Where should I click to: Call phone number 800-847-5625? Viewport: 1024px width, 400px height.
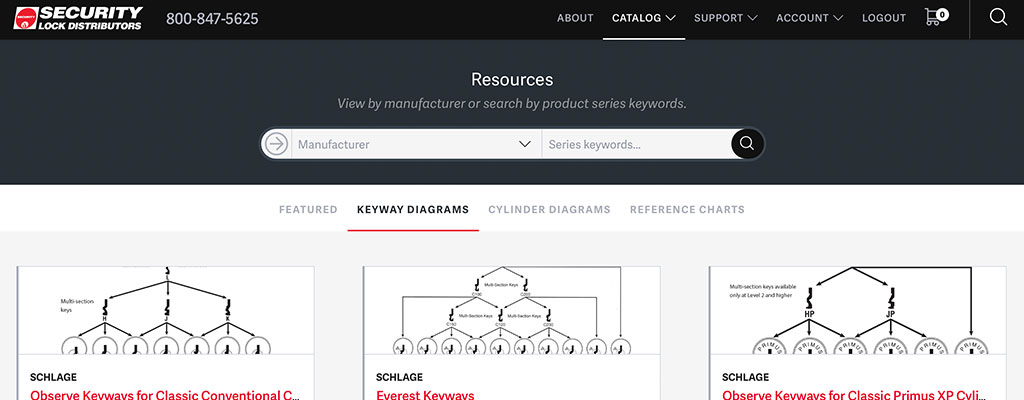(x=212, y=18)
